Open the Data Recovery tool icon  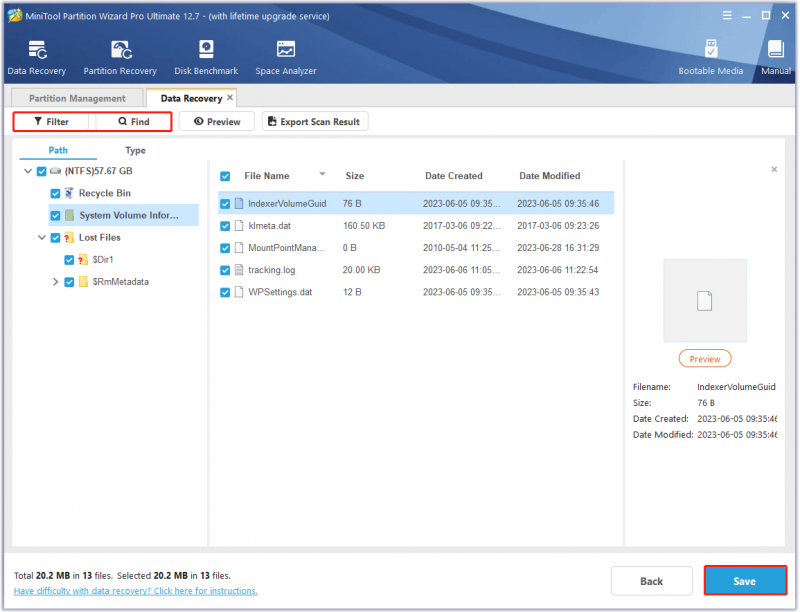[x=37, y=50]
